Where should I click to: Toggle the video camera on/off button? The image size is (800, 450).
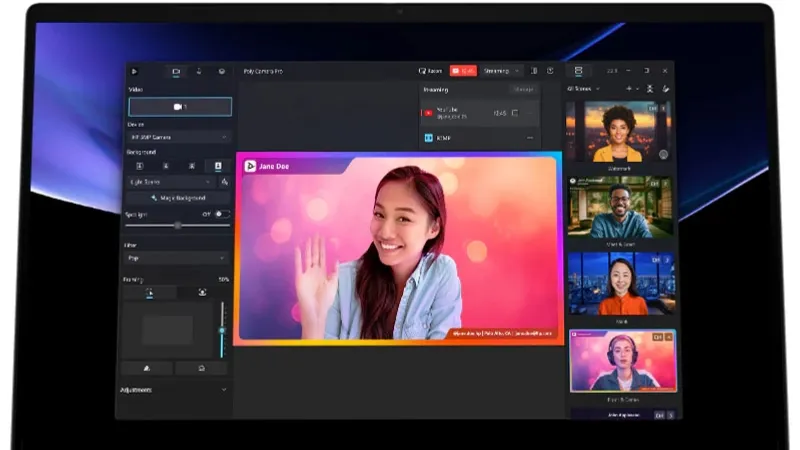[x=180, y=106]
